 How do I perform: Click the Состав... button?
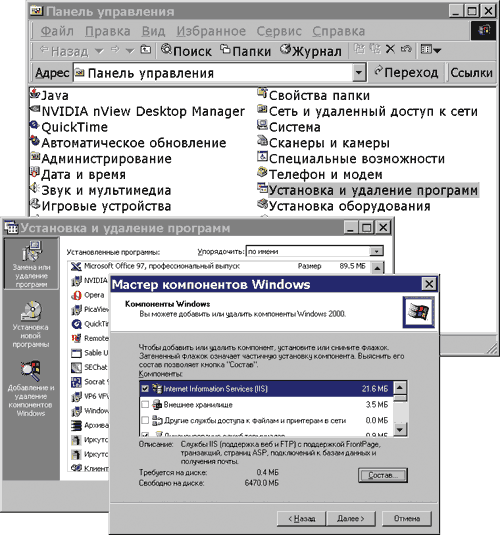coord(383,475)
